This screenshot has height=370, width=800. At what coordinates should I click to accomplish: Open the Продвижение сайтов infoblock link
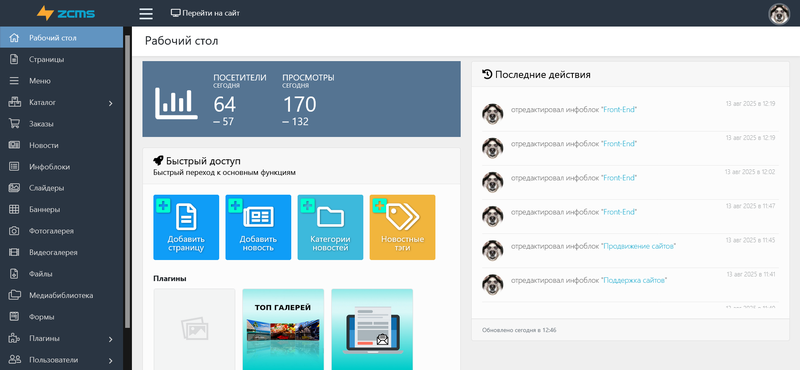(639, 246)
